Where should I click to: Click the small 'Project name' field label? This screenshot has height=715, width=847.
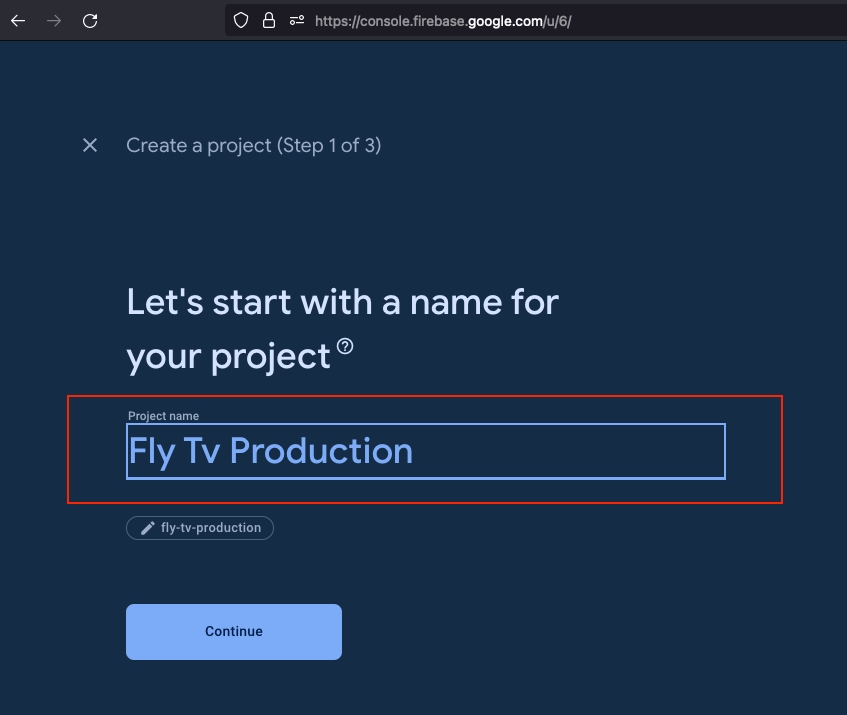[163, 416]
